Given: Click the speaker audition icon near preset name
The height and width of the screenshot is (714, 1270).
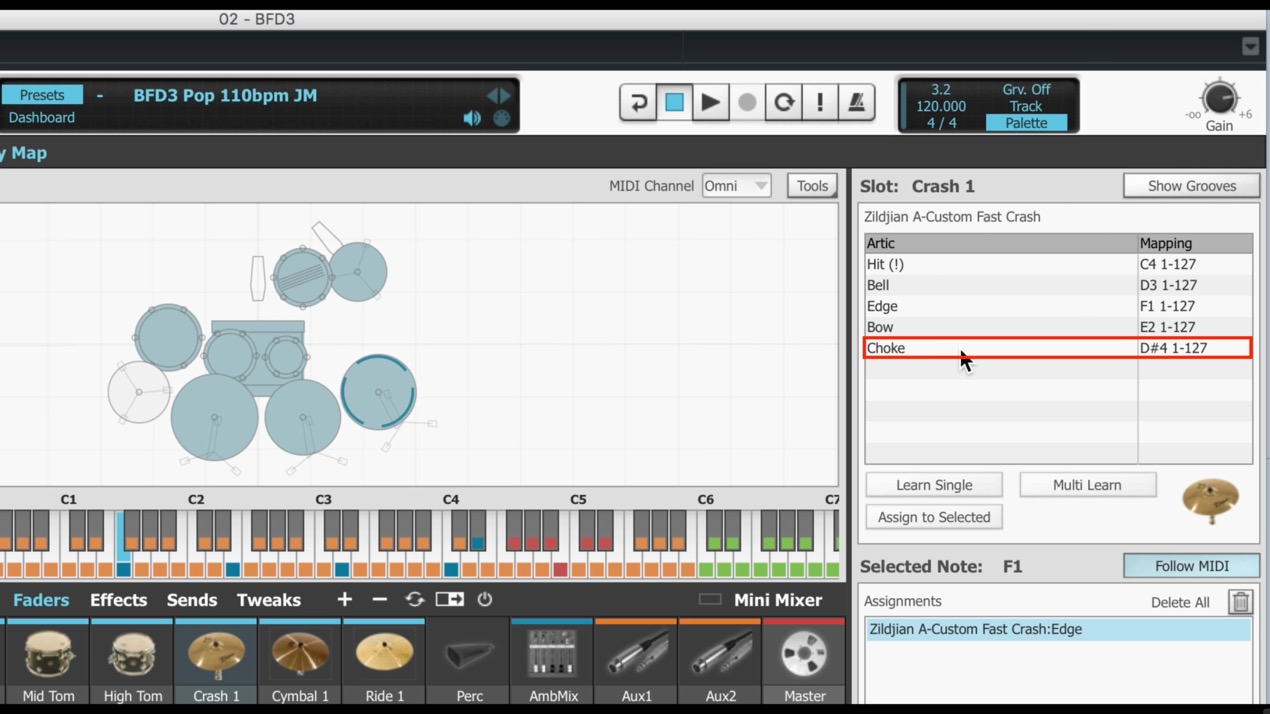Looking at the screenshot, I should click(x=472, y=118).
